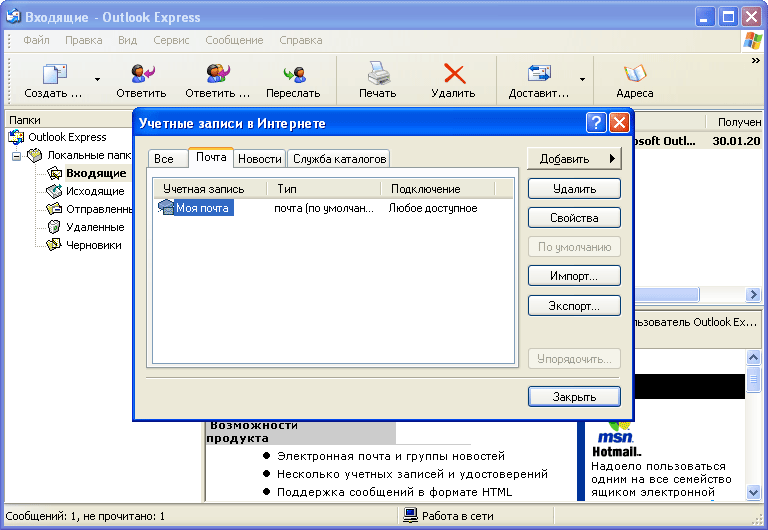
Task: Click the Моя почта account icon
Action: point(166,207)
